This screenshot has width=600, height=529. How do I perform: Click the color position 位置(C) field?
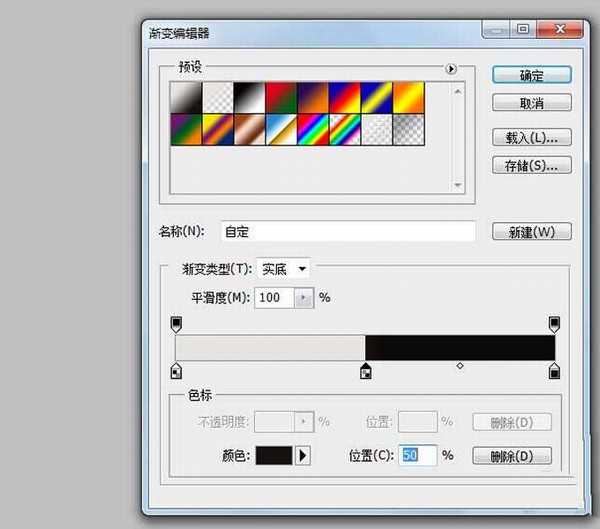tap(417, 456)
